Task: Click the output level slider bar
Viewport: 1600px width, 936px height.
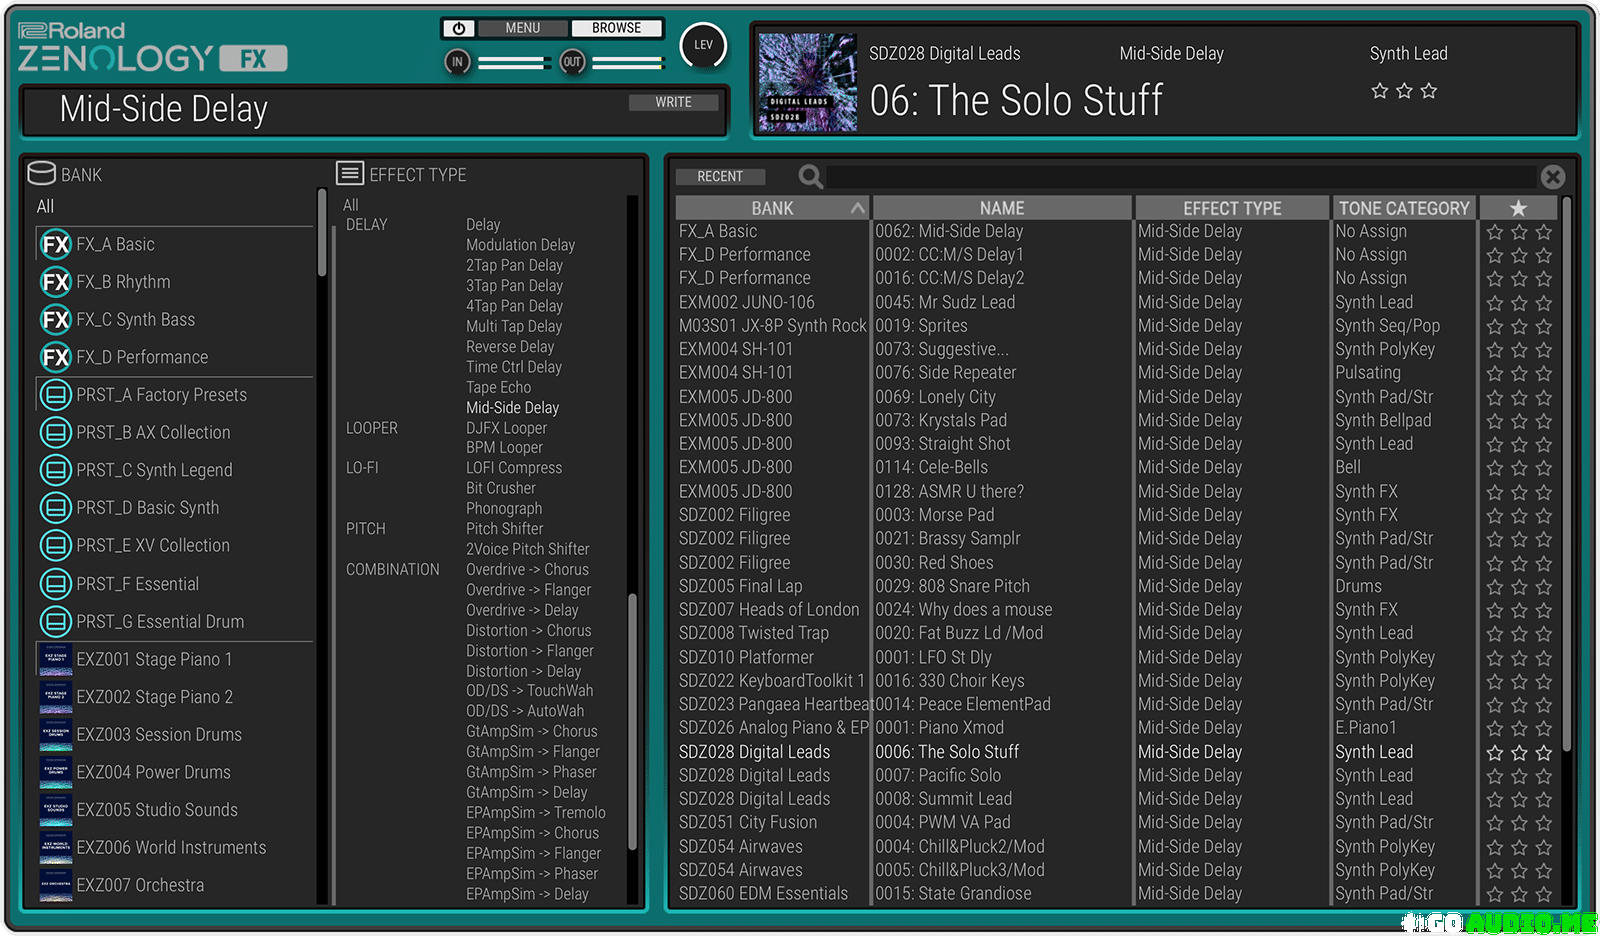Action: [x=627, y=63]
